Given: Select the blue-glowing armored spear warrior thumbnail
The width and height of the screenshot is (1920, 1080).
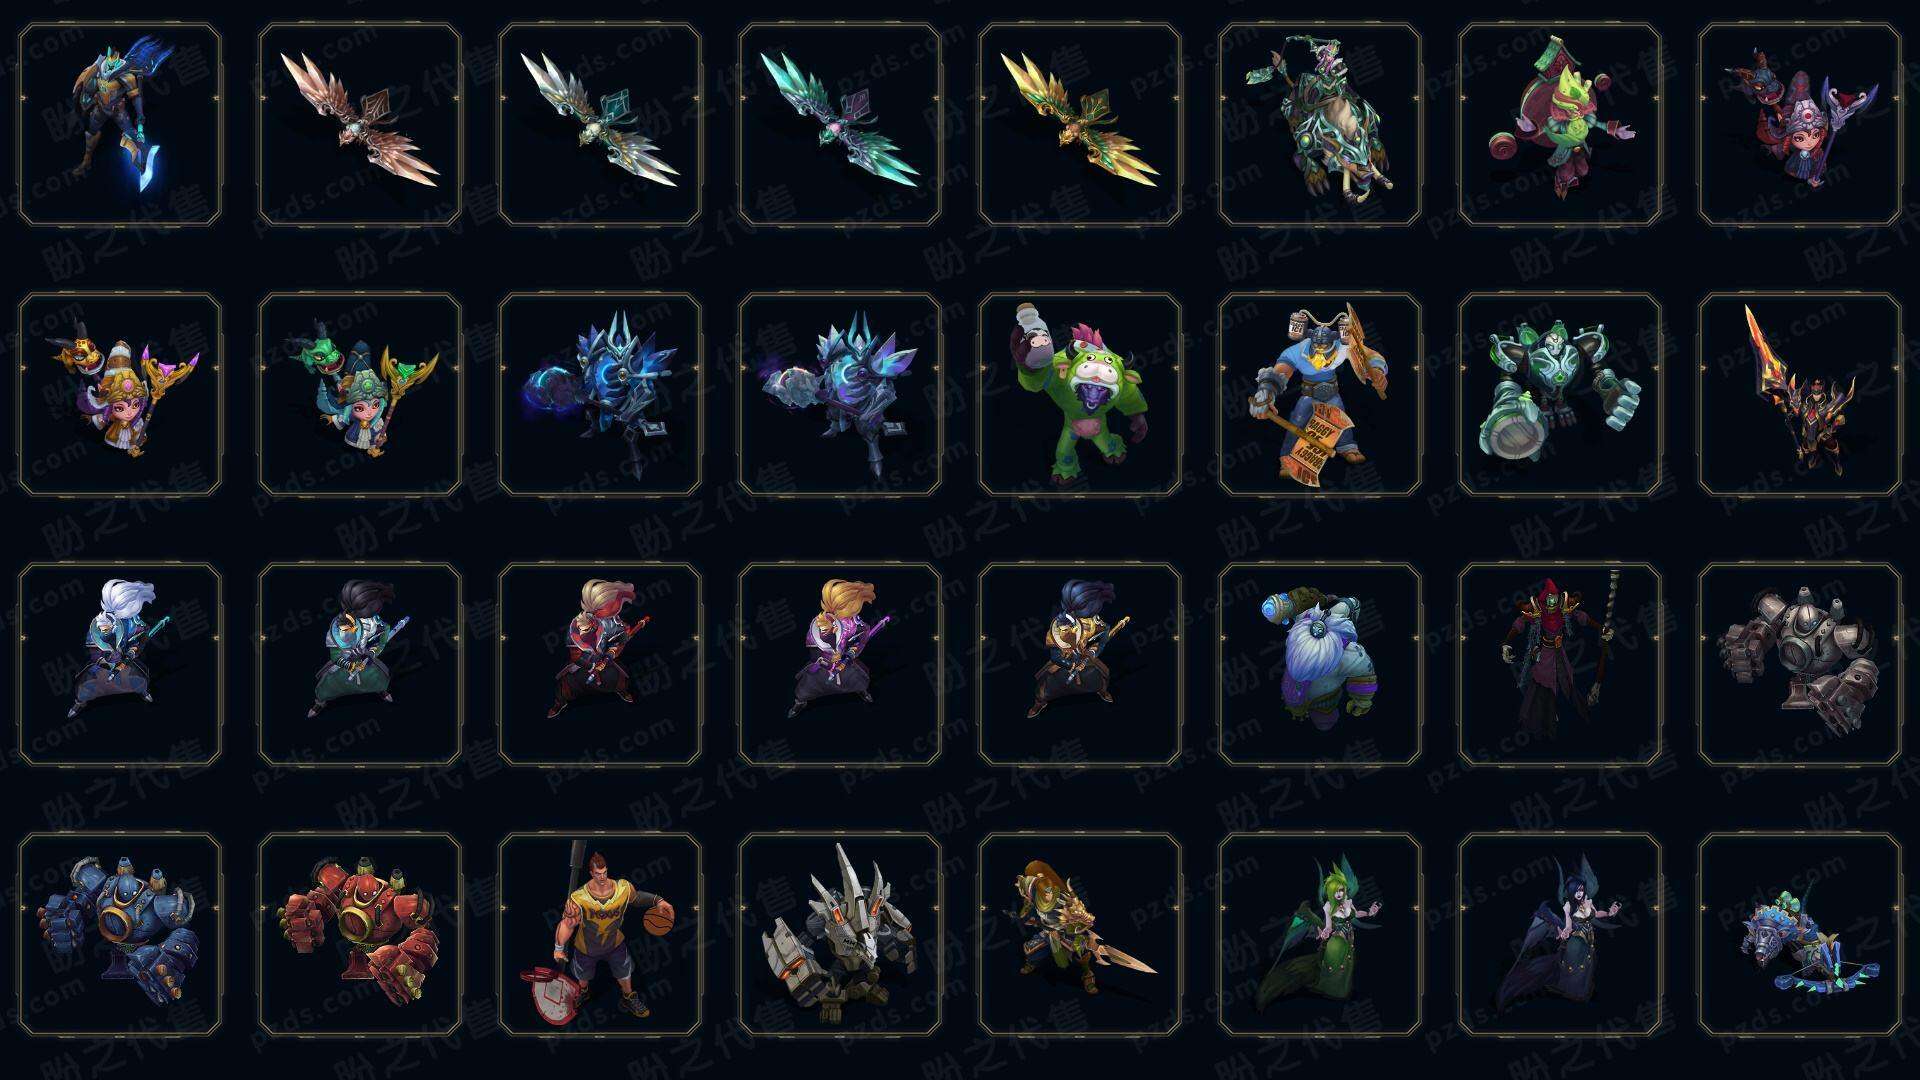Looking at the screenshot, I should pos(120,125).
